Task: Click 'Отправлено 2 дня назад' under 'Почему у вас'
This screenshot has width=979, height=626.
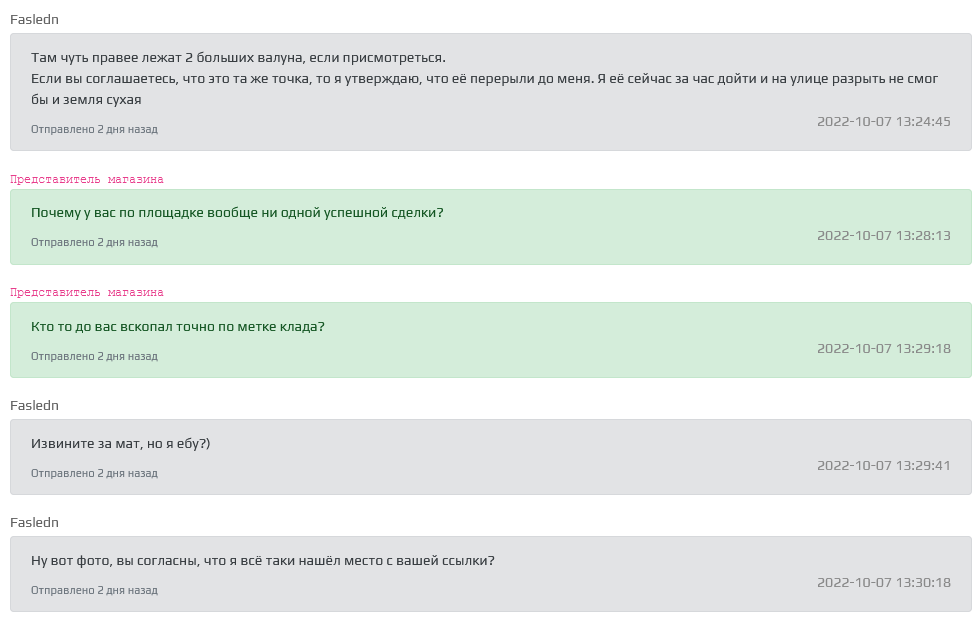Action: [94, 242]
